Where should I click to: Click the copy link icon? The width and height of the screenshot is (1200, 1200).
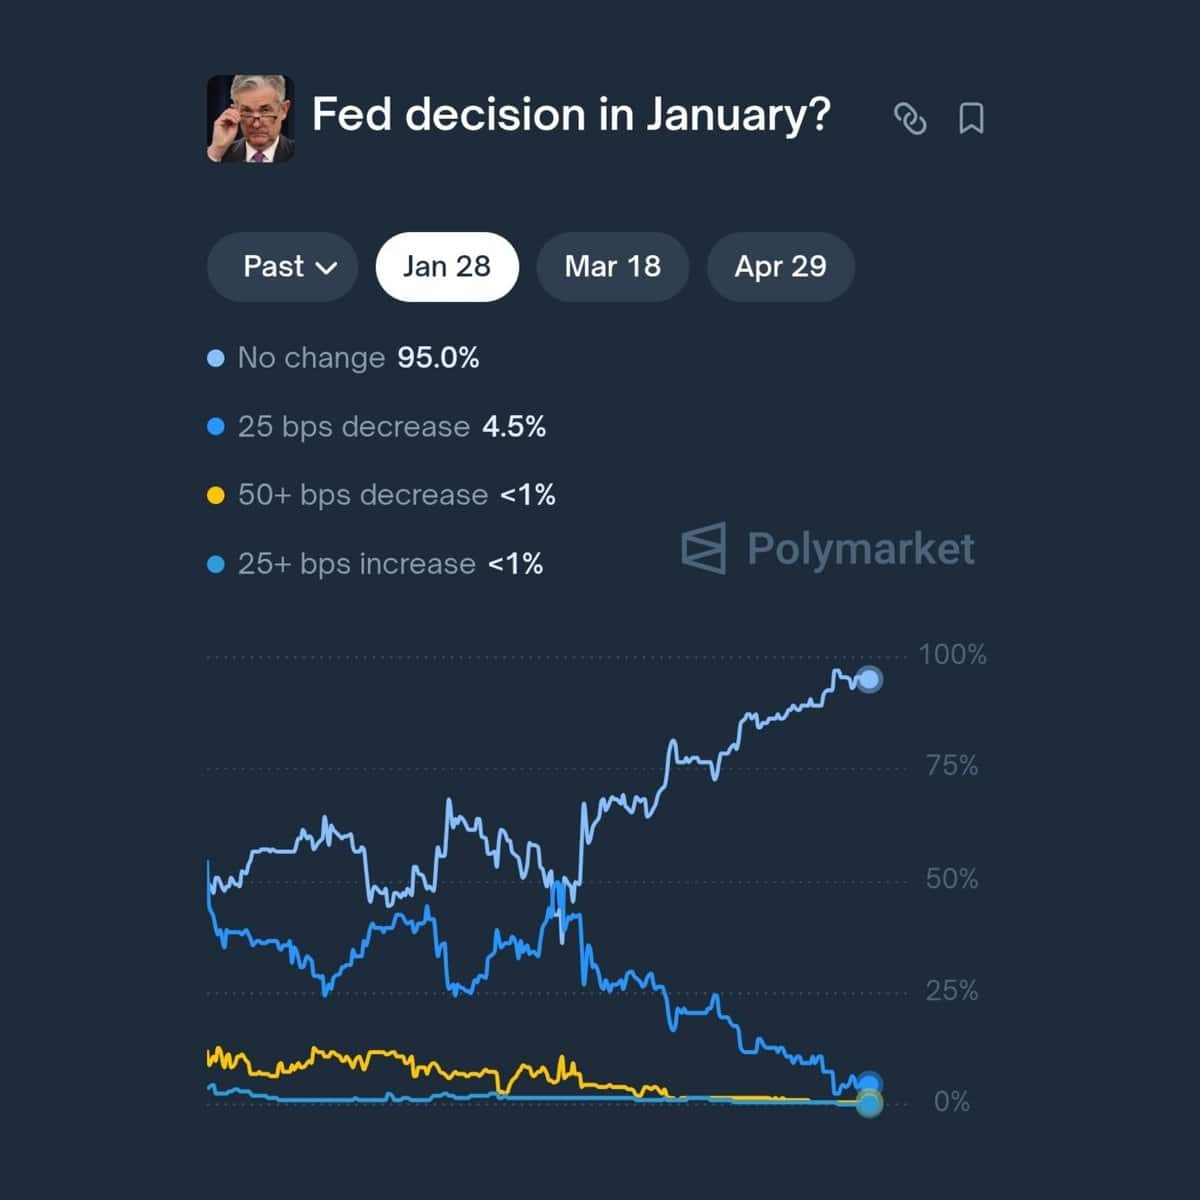909,118
